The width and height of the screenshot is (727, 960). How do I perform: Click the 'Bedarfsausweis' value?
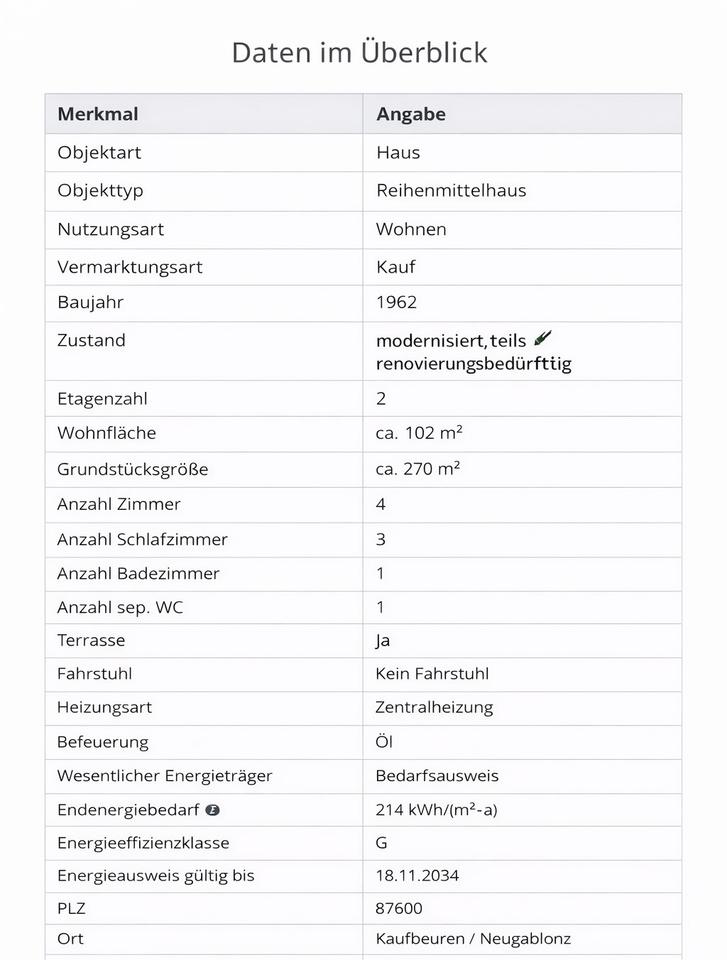437,775
